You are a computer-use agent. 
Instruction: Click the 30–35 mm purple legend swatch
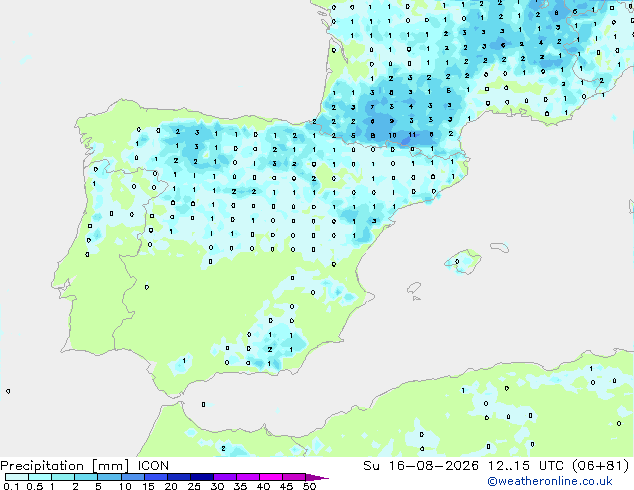tap(225, 477)
